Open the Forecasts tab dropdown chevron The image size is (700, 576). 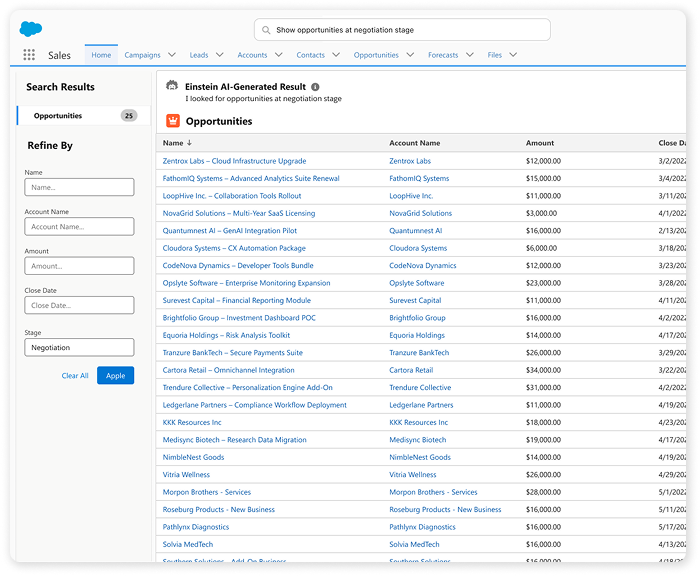click(470, 55)
